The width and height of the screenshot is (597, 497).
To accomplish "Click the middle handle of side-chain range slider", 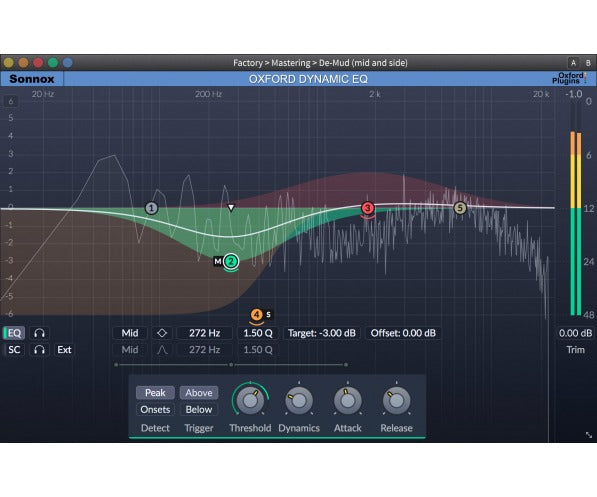I will click(x=231, y=365).
